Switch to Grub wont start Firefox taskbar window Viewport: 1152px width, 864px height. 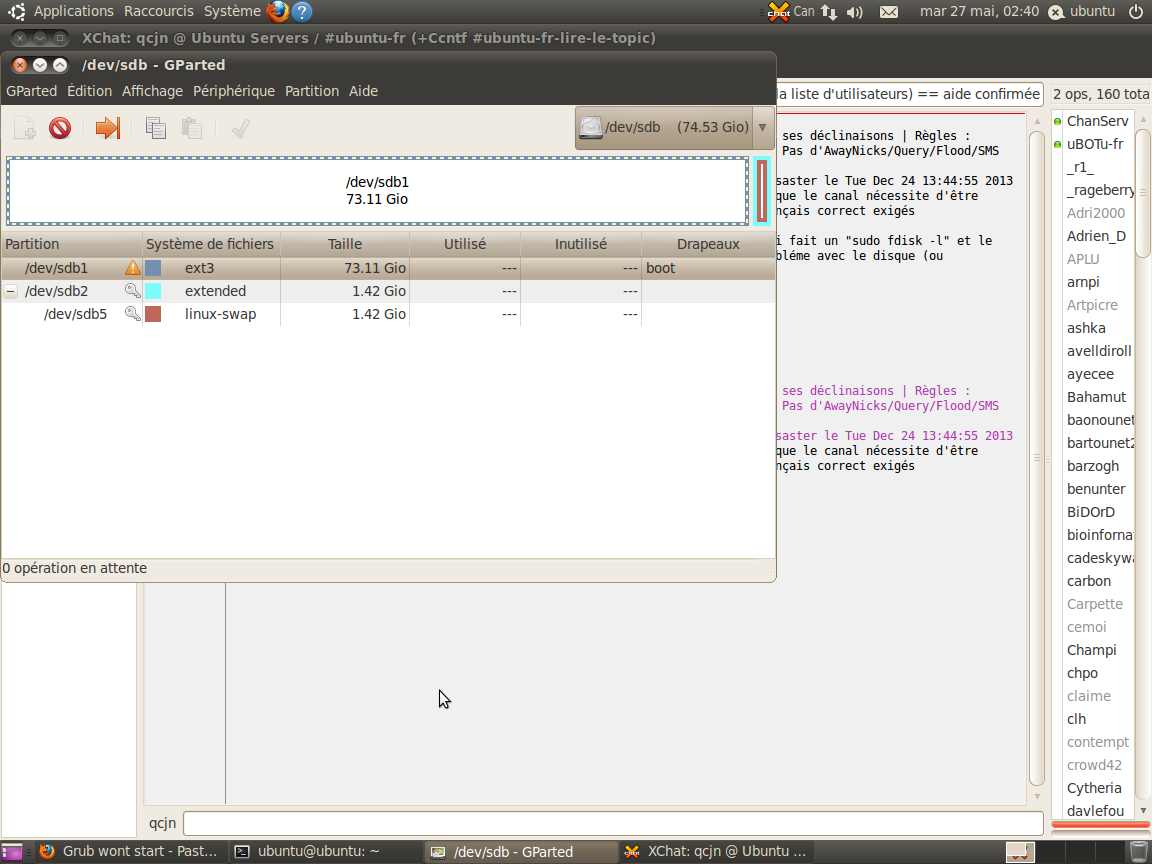[130, 852]
